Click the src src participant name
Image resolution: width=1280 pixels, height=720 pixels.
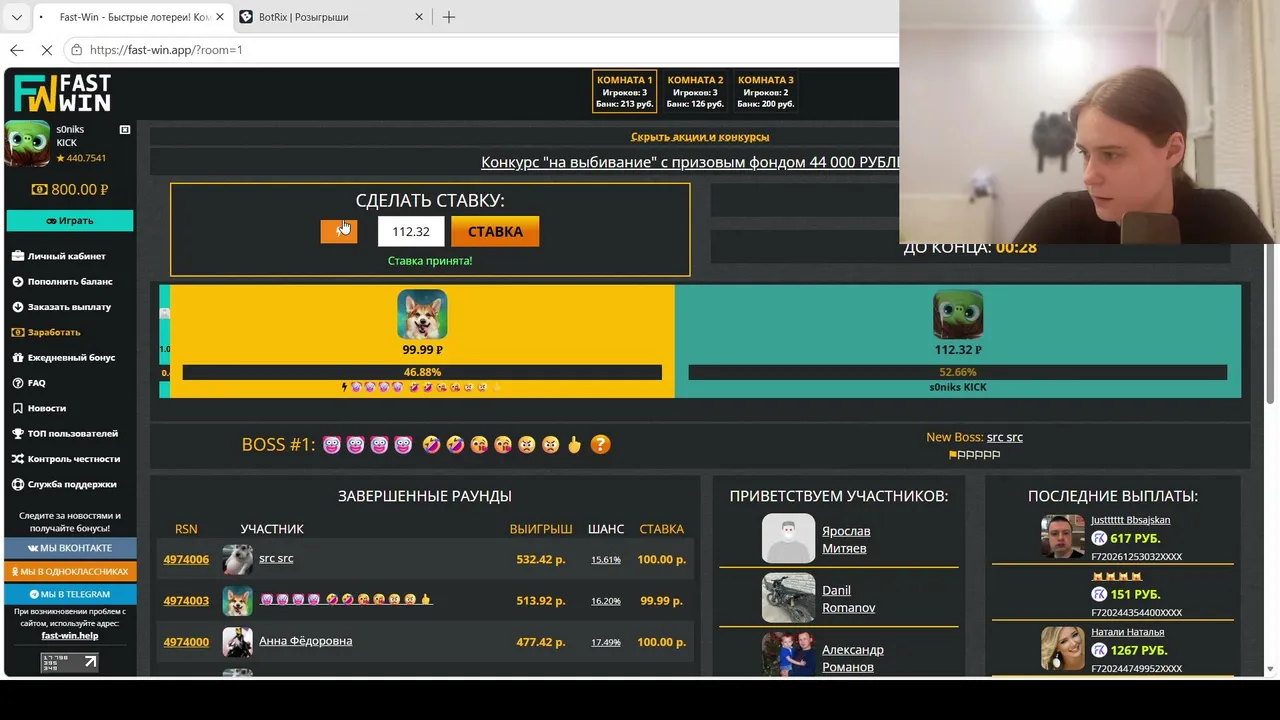click(x=276, y=558)
